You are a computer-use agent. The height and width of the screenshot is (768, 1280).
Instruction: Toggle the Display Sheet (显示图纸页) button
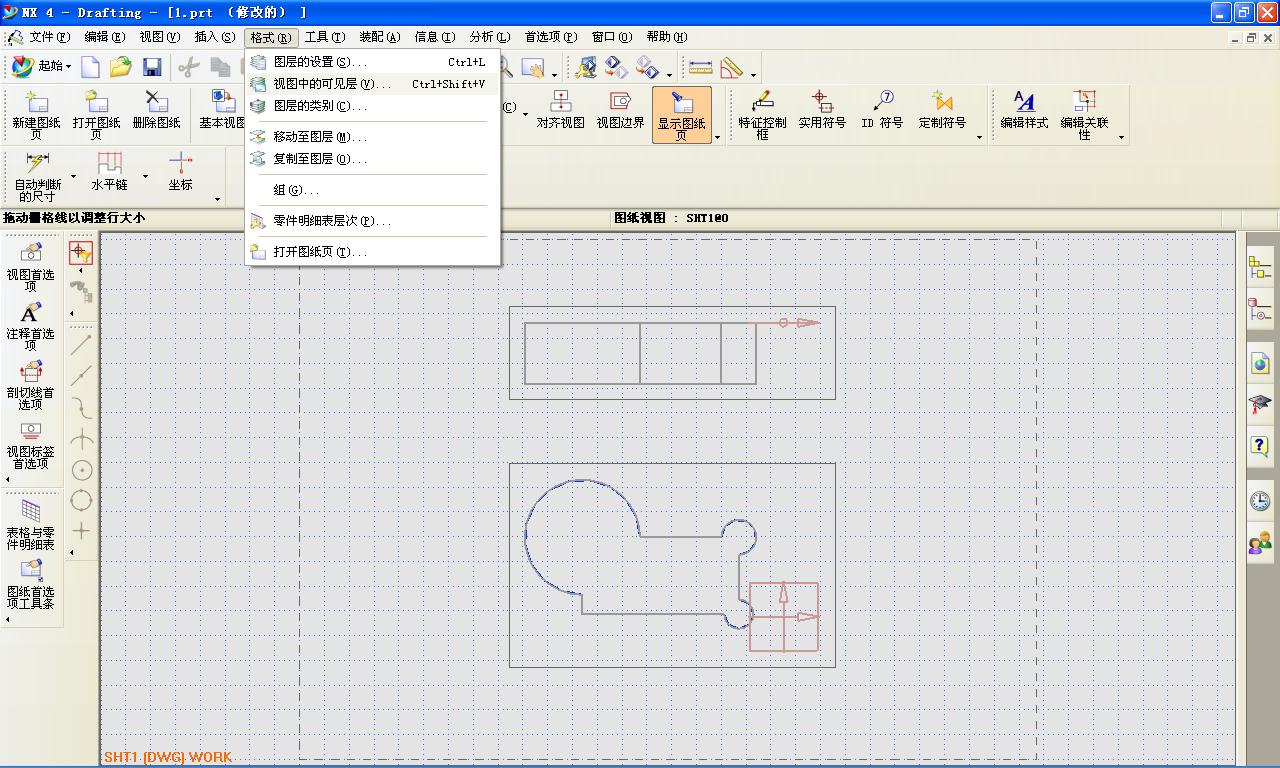point(682,114)
